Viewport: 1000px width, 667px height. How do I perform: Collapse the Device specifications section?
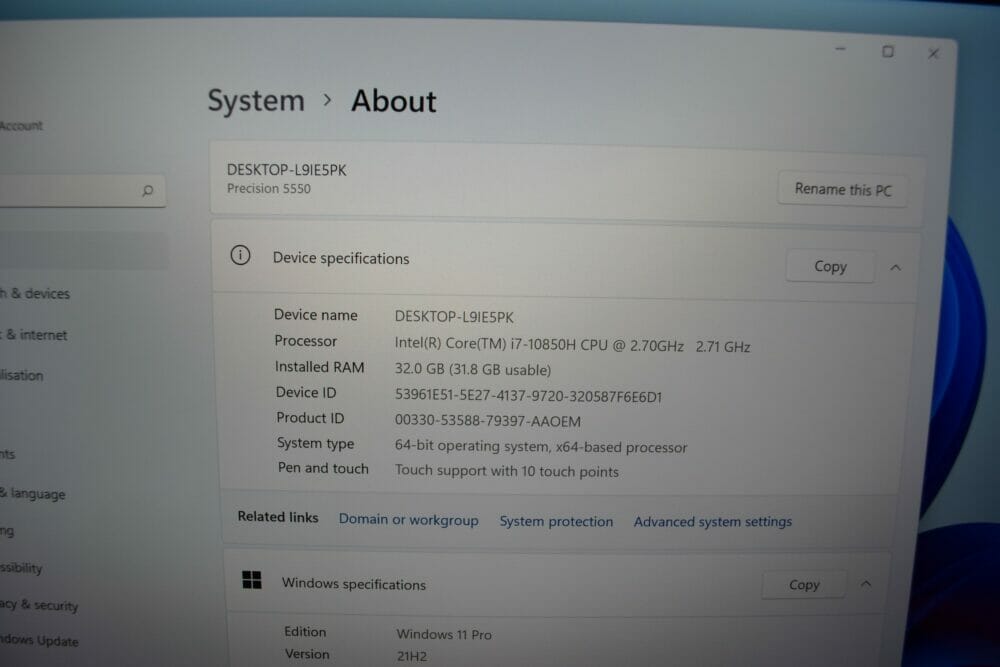click(x=895, y=268)
